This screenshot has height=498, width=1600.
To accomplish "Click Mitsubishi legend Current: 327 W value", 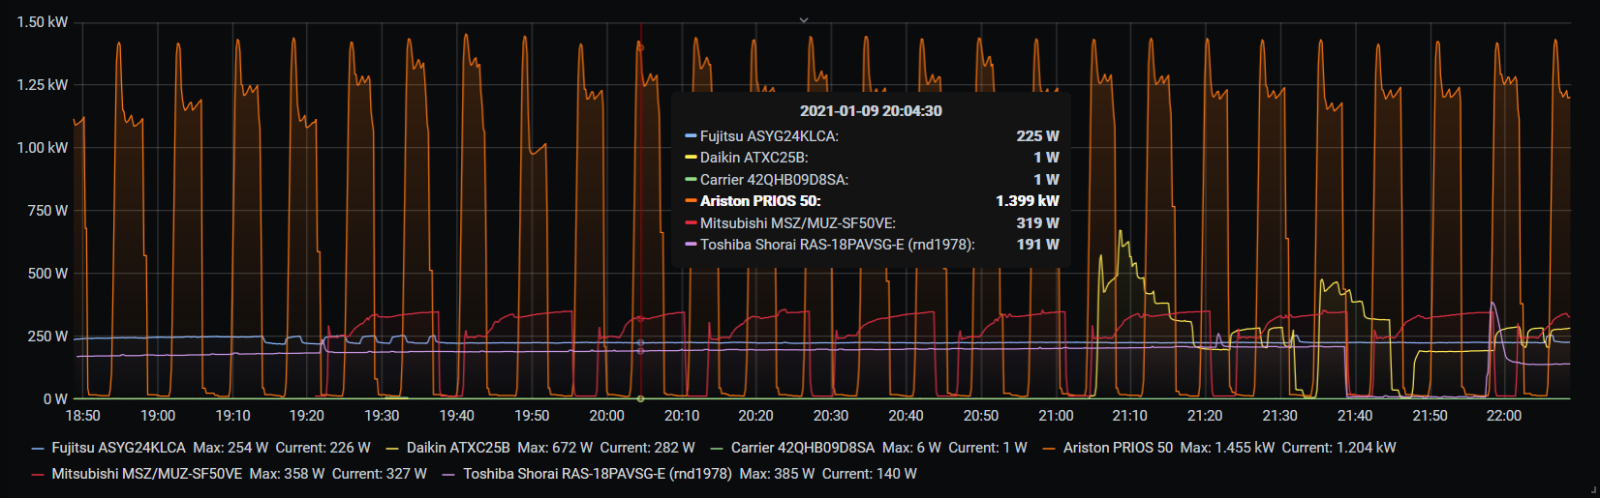I will (x=379, y=474).
